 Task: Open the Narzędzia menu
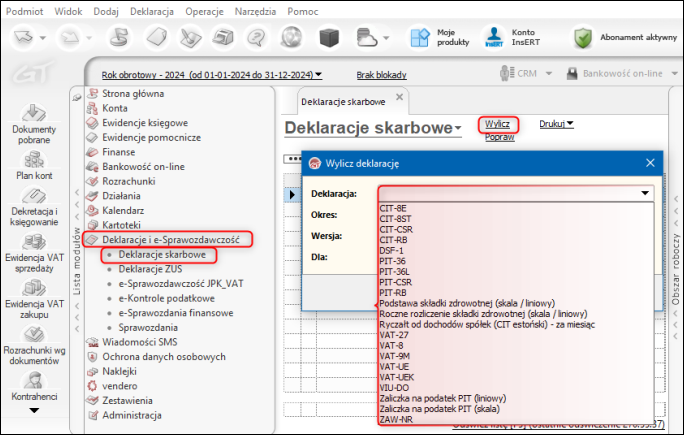[x=255, y=11]
